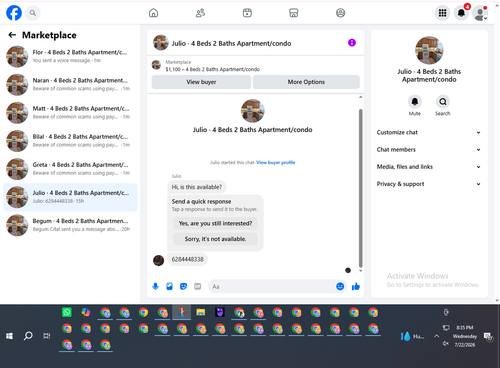This screenshot has height=368, width=500.
Task: Select Julio's apartment conversation
Action: click(70, 197)
